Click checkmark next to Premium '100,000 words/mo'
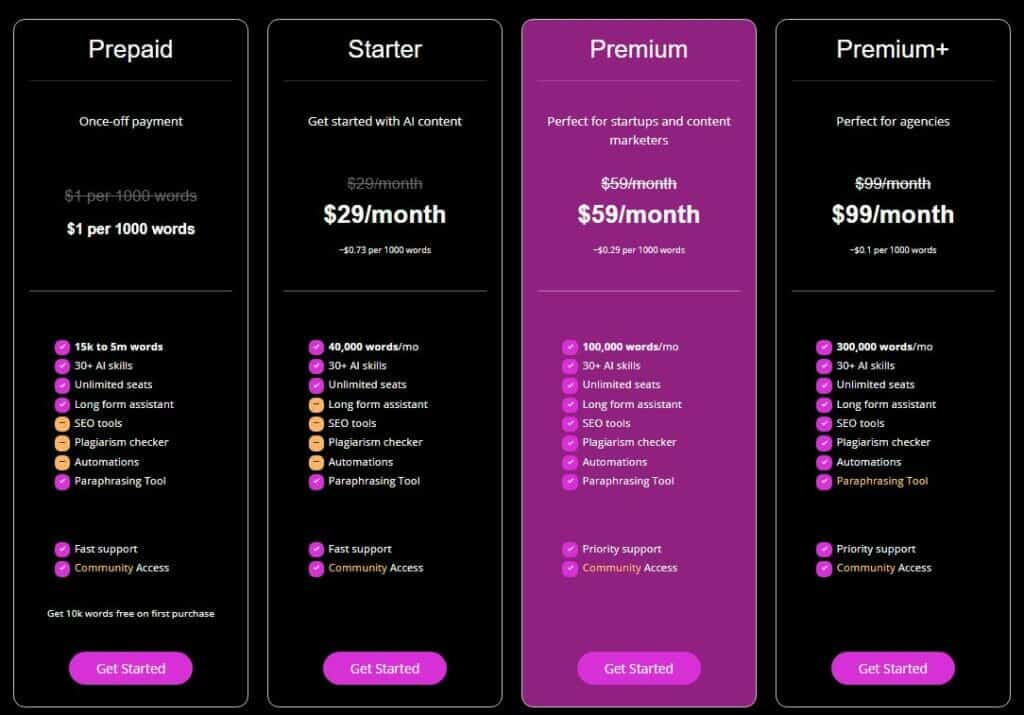1024x715 pixels. click(570, 347)
